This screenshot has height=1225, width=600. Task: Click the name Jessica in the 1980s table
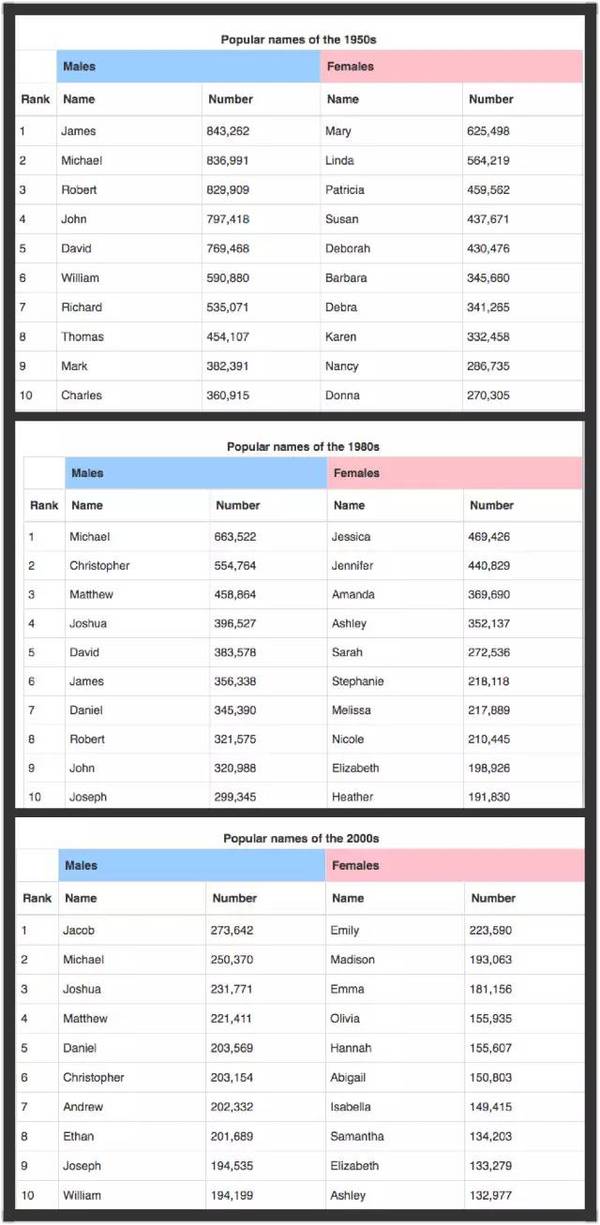pyautogui.click(x=351, y=537)
